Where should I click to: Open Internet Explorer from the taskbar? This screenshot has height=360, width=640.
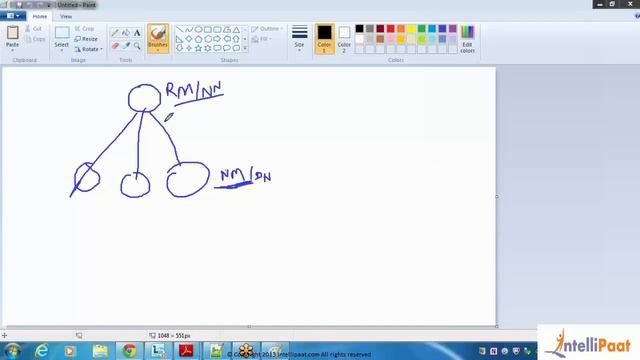click(42, 351)
